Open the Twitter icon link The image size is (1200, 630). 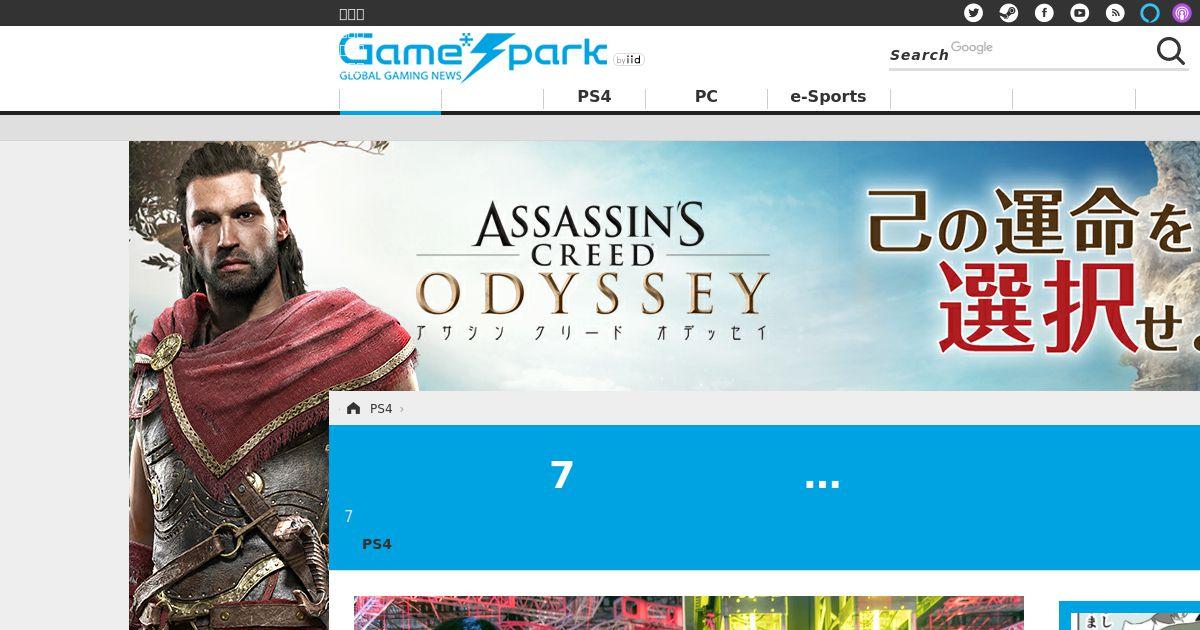coord(973,13)
